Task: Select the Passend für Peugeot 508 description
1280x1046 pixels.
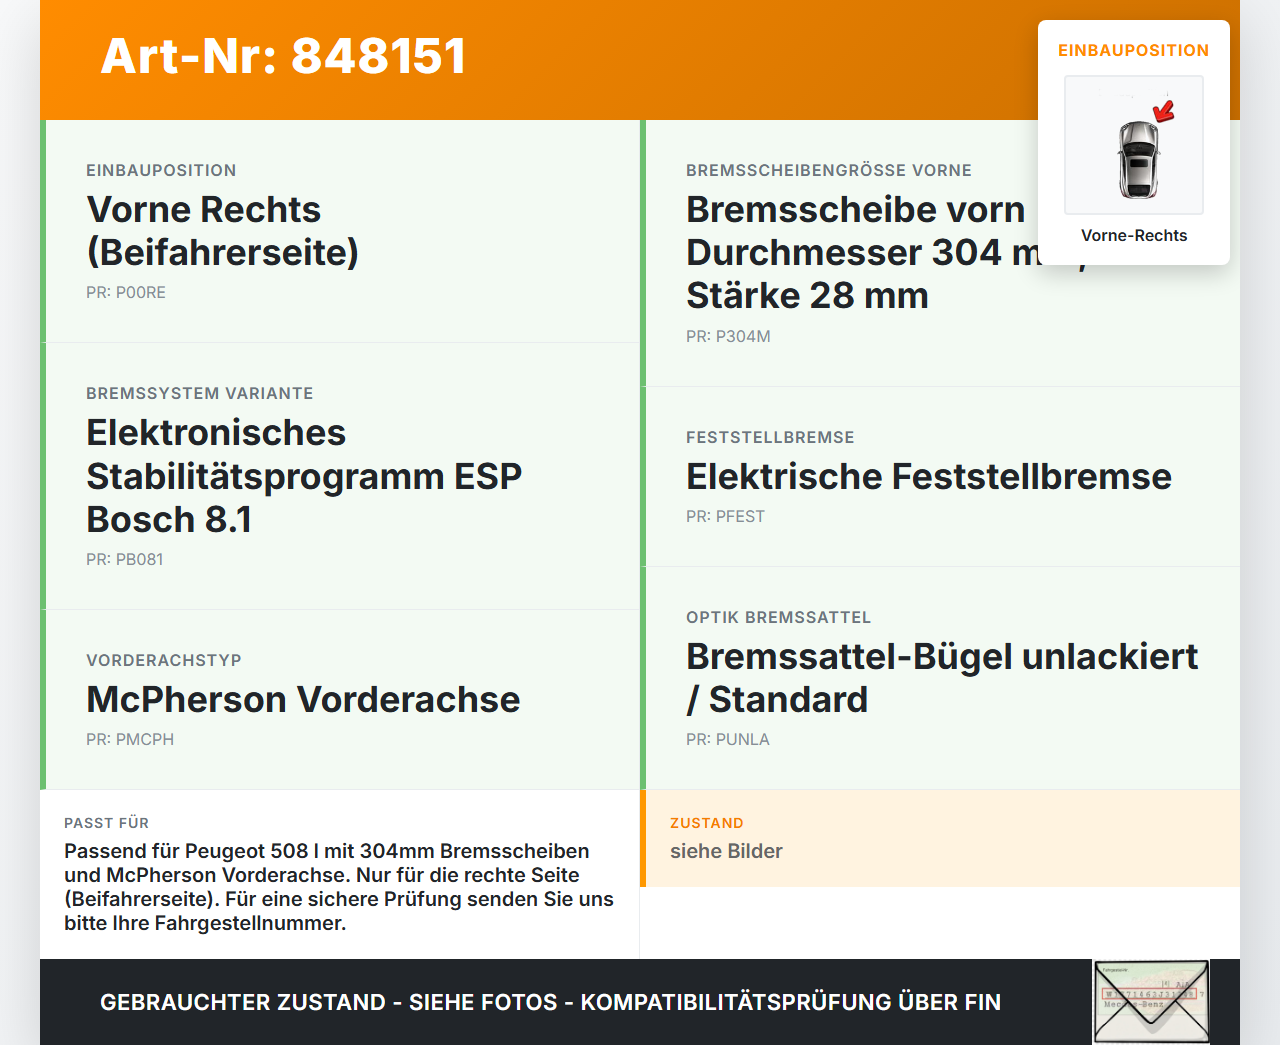Action: pos(339,887)
